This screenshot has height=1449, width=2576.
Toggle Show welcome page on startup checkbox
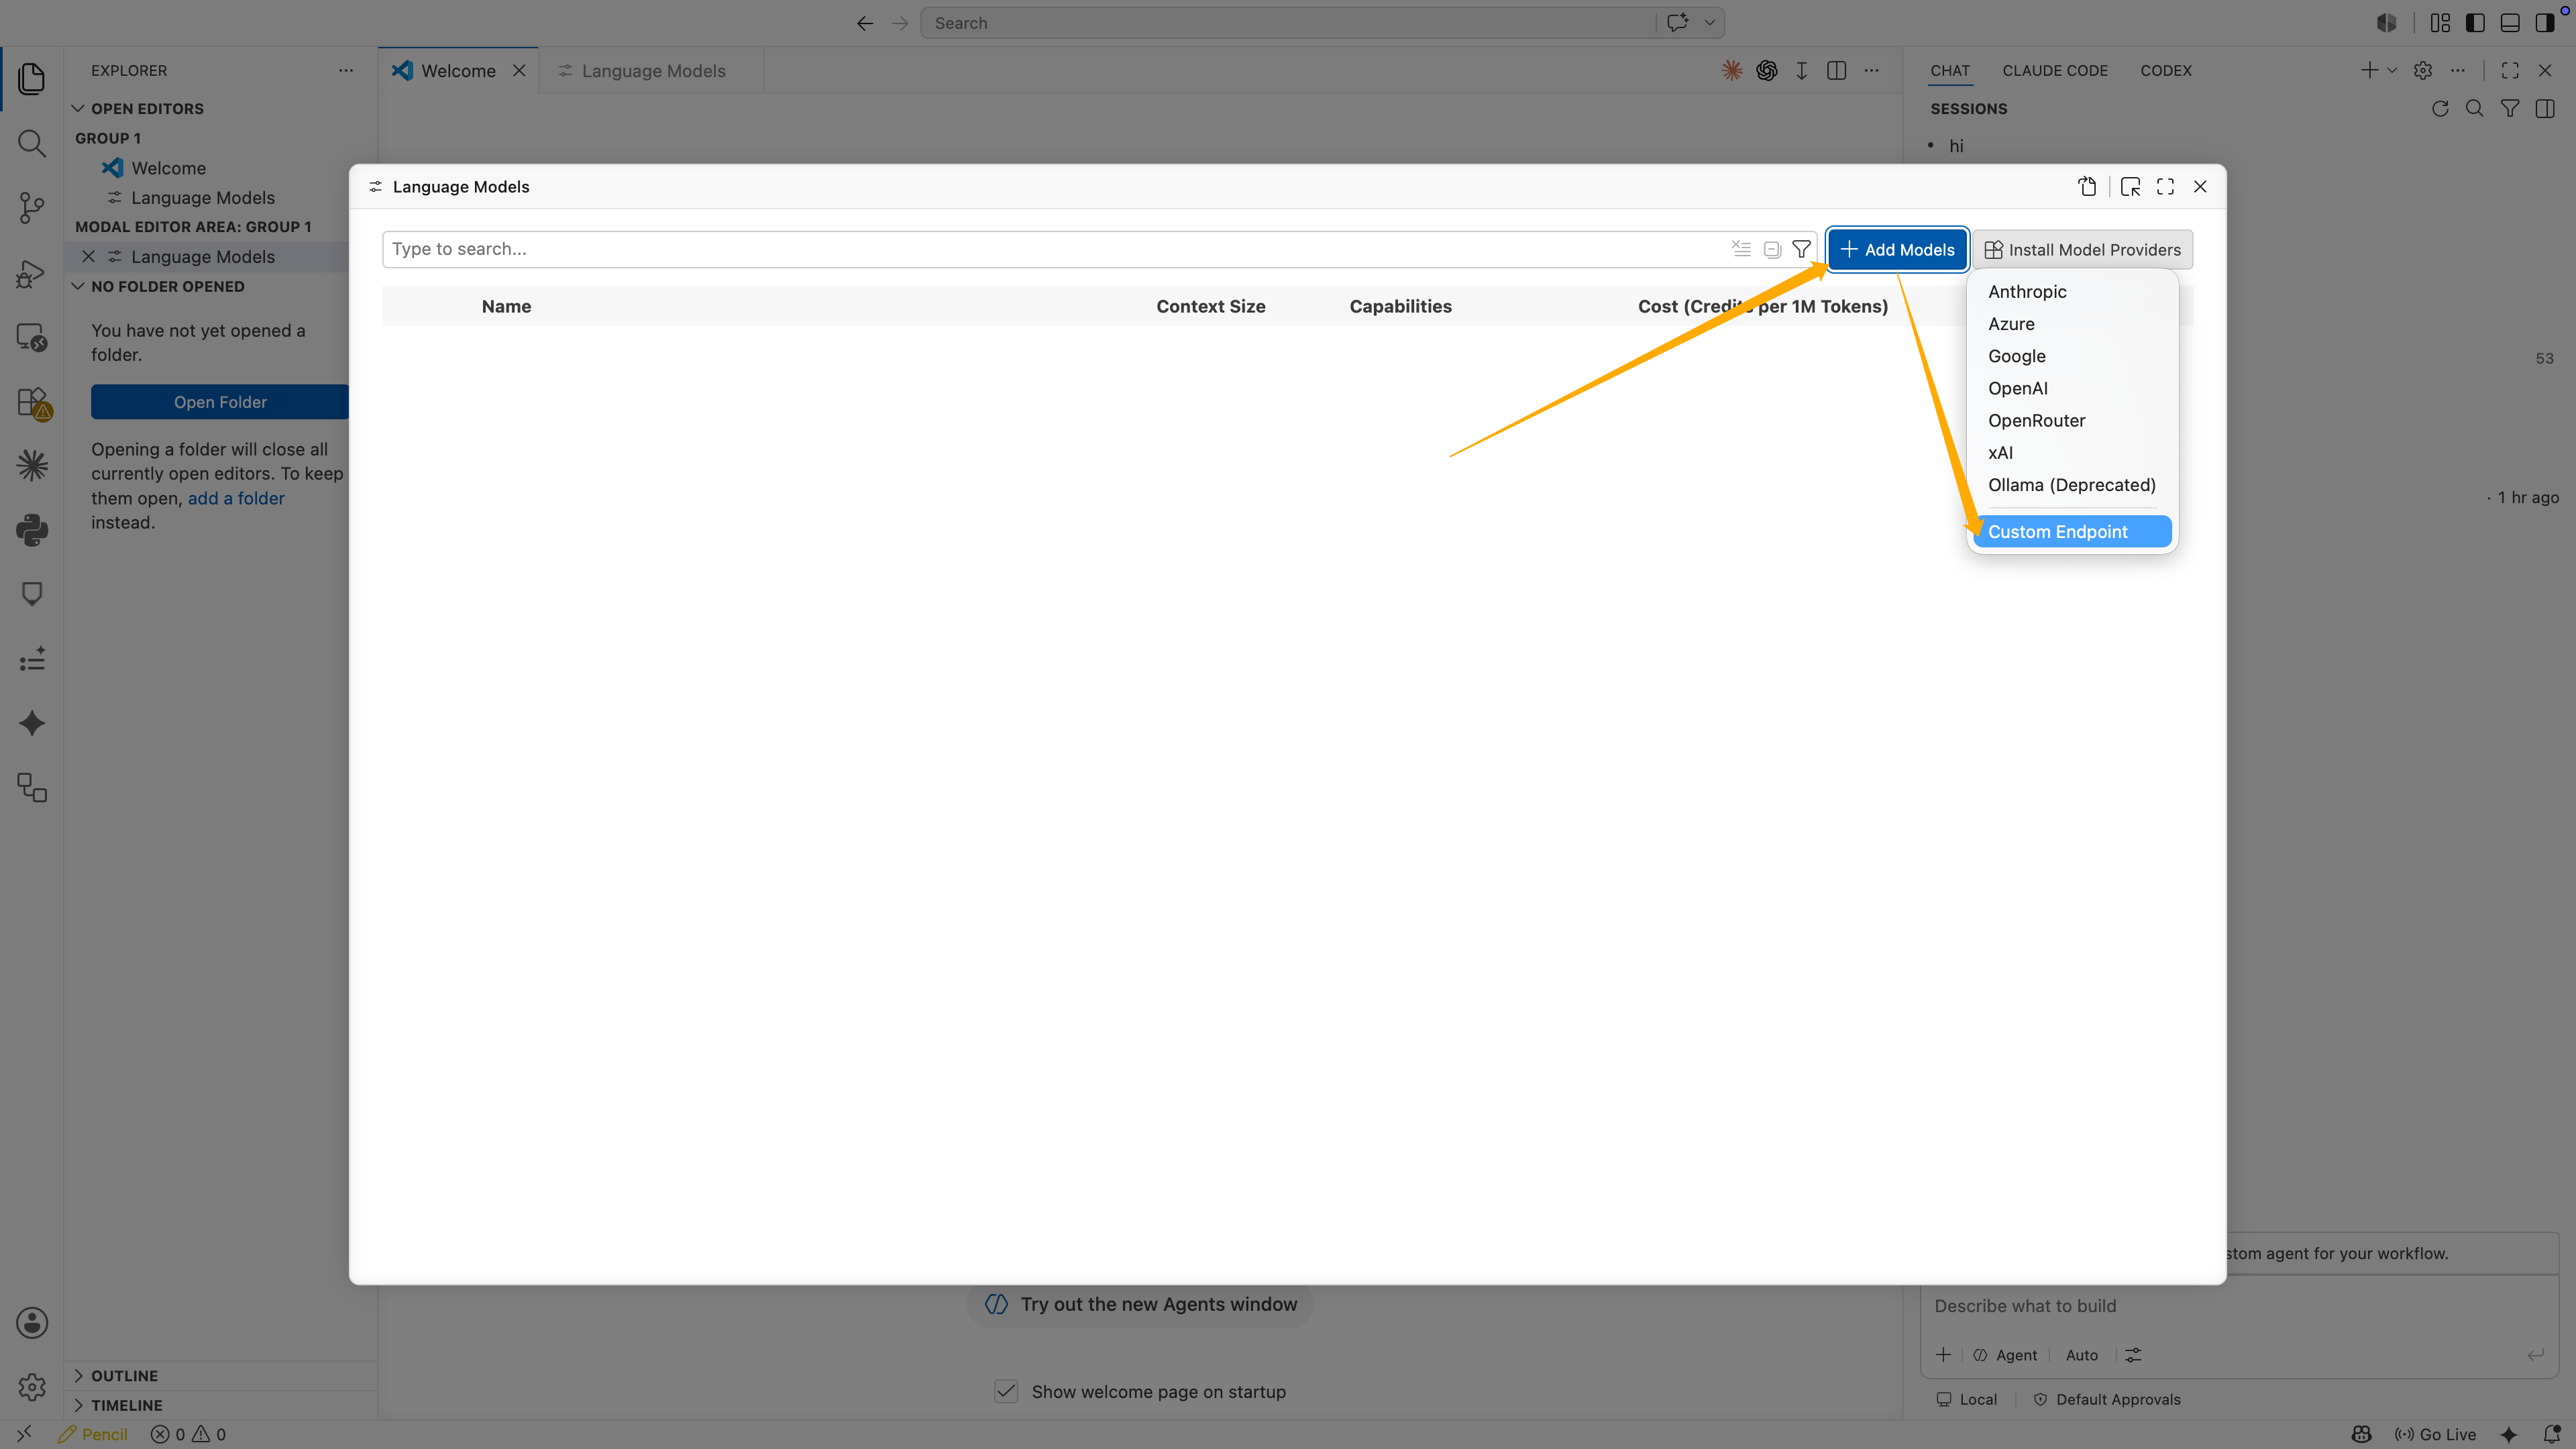pos(1006,1391)
